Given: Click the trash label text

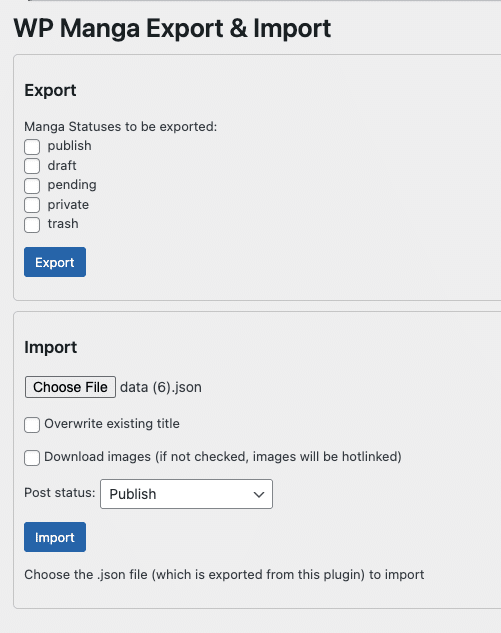Looking at the screenshot, I should [x=63, y=224].
